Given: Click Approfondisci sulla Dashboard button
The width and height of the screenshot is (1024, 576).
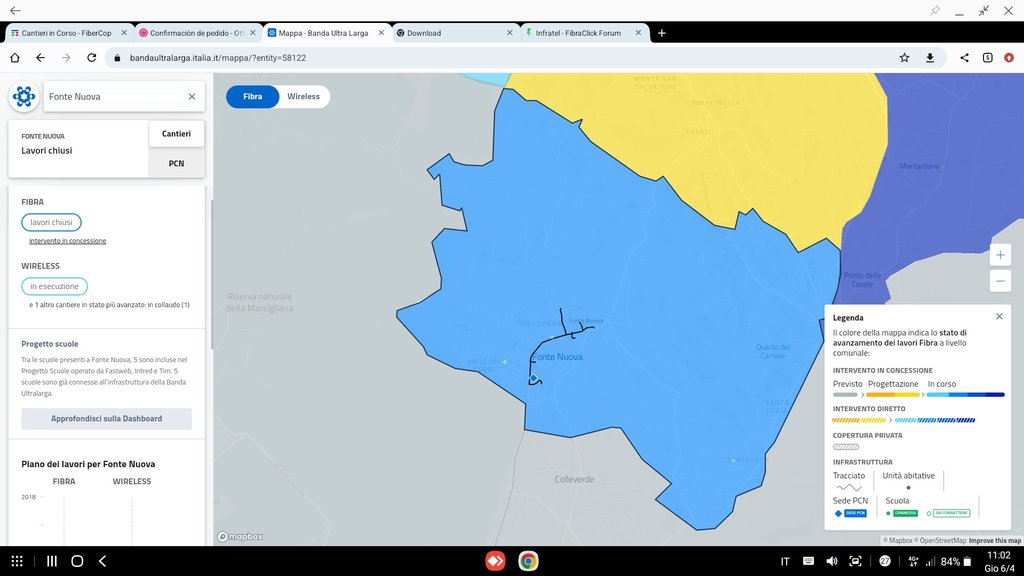Looking at the screenshot, I should click(x=107, y=419).
